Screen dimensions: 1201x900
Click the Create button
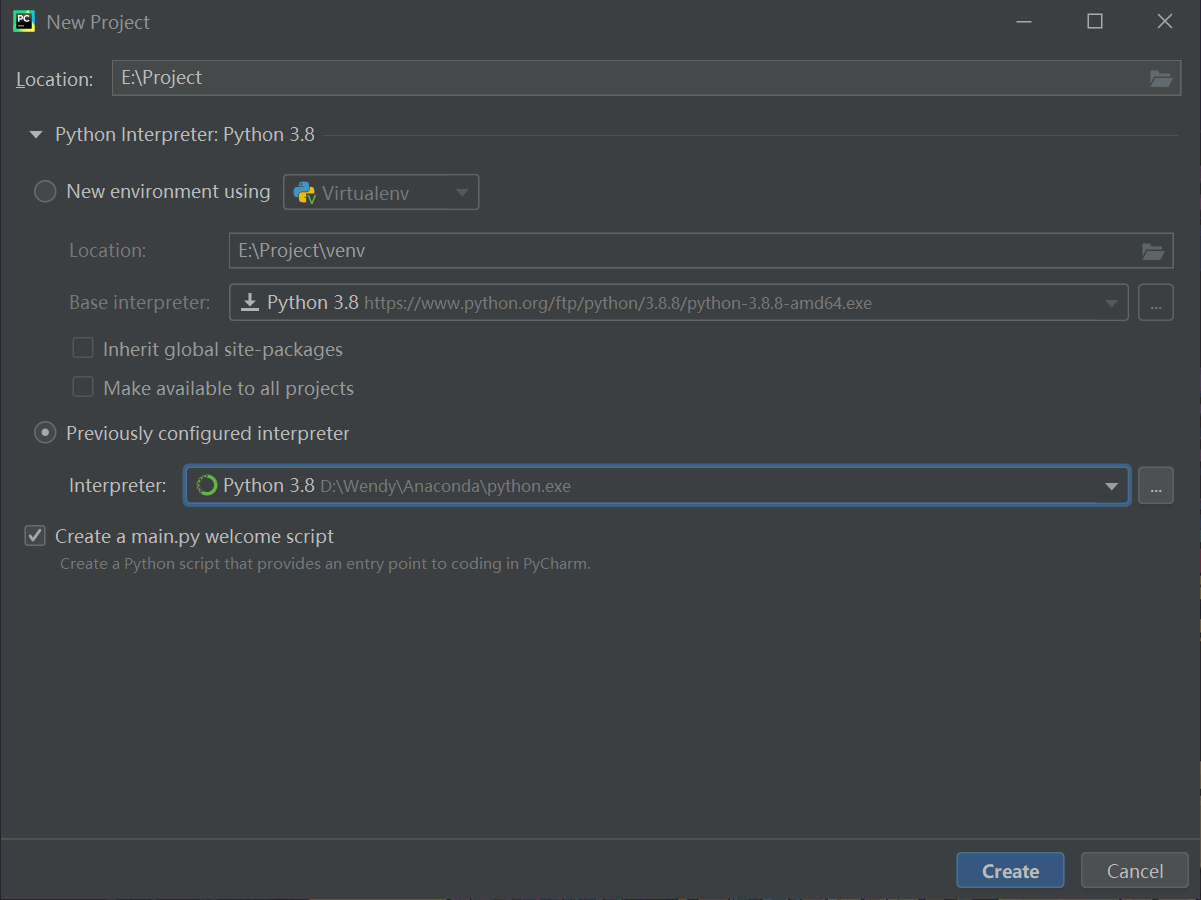[1010, 870]
